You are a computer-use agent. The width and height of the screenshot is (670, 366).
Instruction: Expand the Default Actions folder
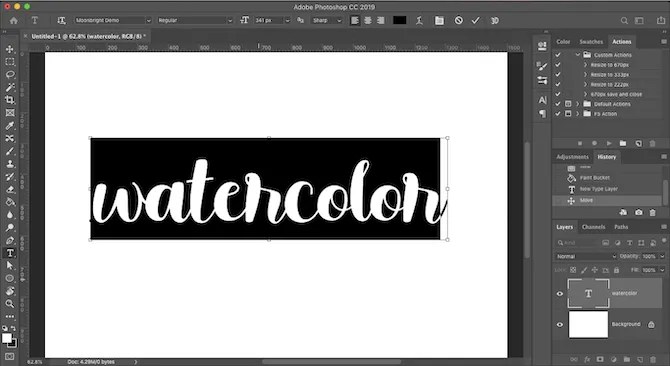[x=578, y=104]
